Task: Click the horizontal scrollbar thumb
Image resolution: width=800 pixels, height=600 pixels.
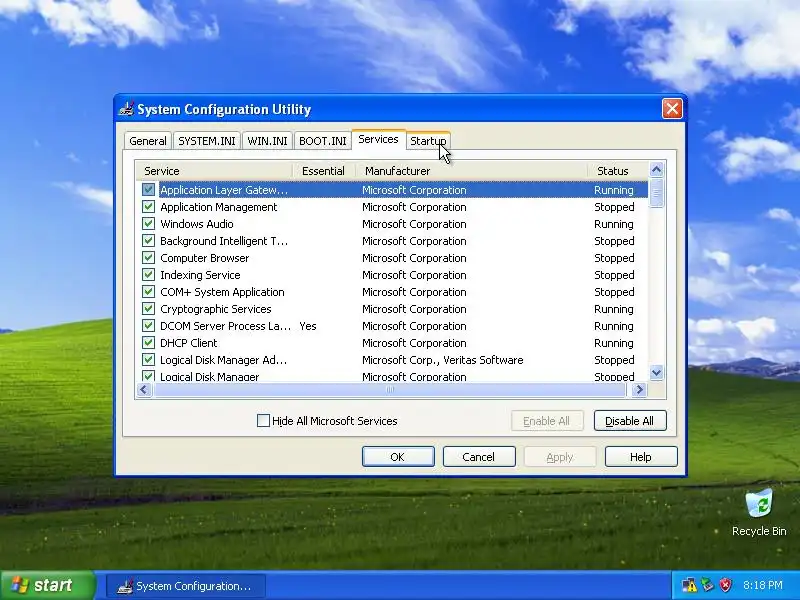Action: coord(390,390)
